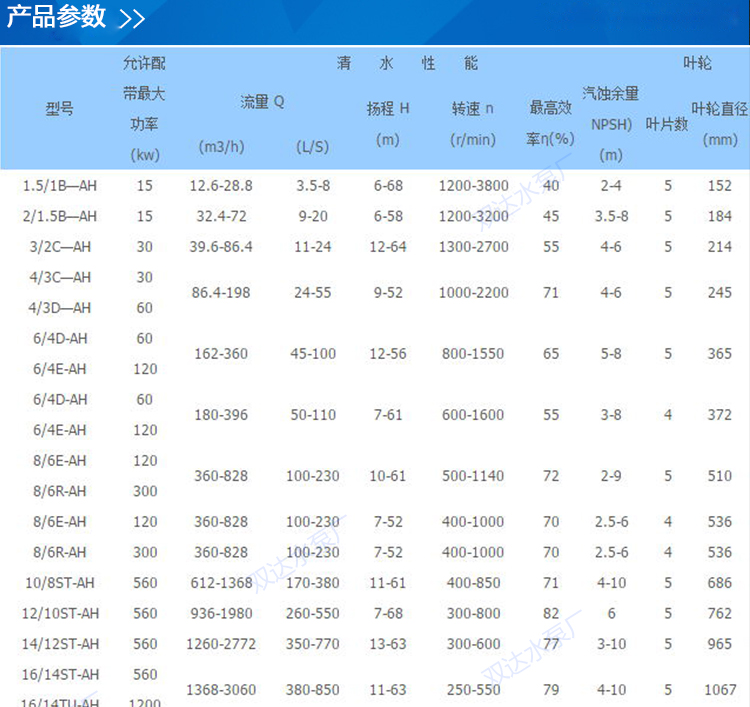Click L/S value 50-110
This screenshot has height=707, width=750.
tap(313, 415)
